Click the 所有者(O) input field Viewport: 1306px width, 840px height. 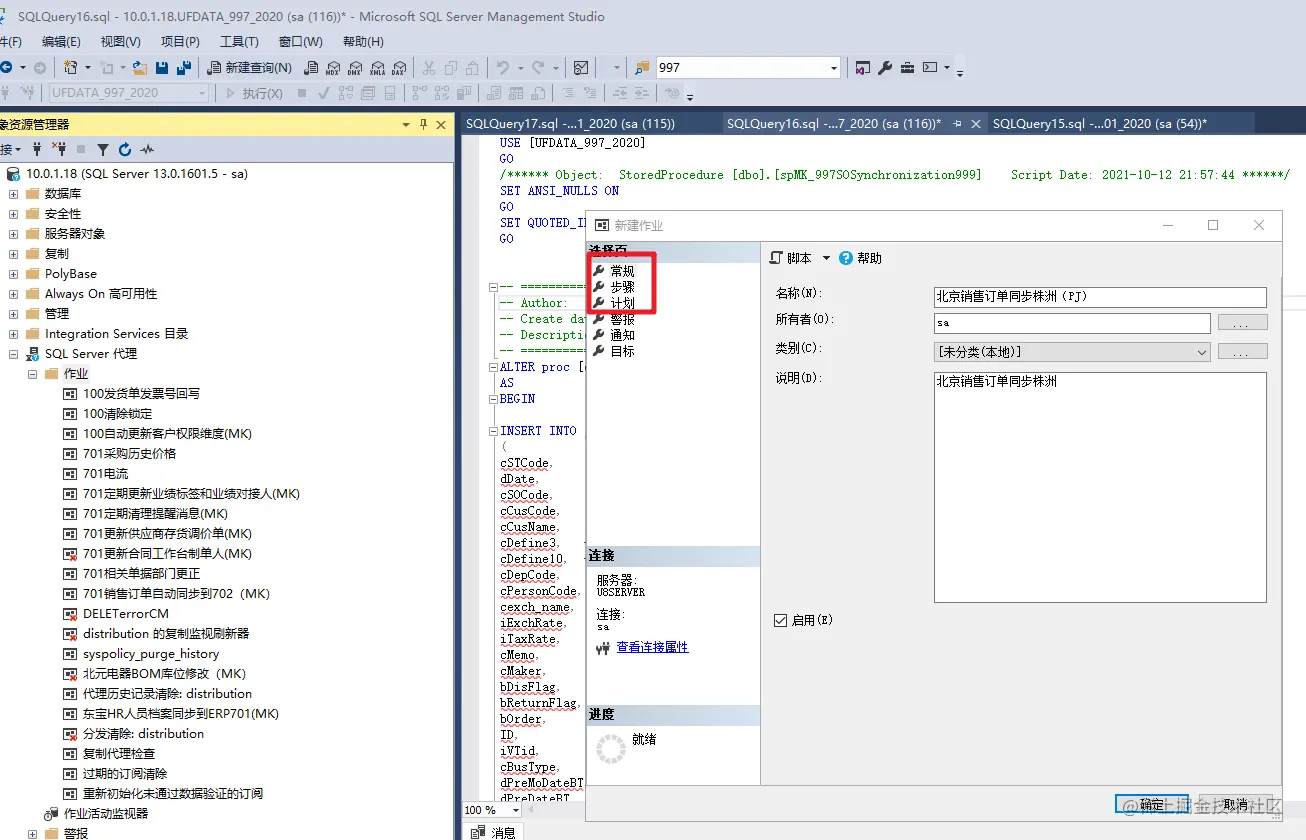1072,323
